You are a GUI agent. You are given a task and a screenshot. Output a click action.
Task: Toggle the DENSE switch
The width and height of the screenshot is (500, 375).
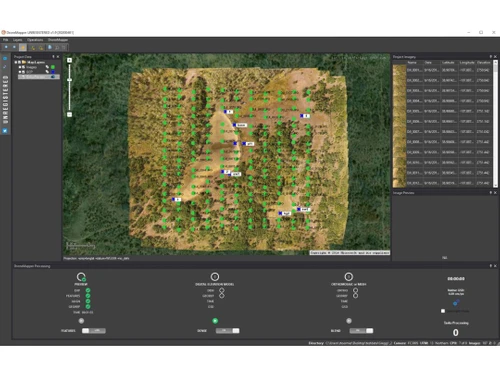coord(227,331)
